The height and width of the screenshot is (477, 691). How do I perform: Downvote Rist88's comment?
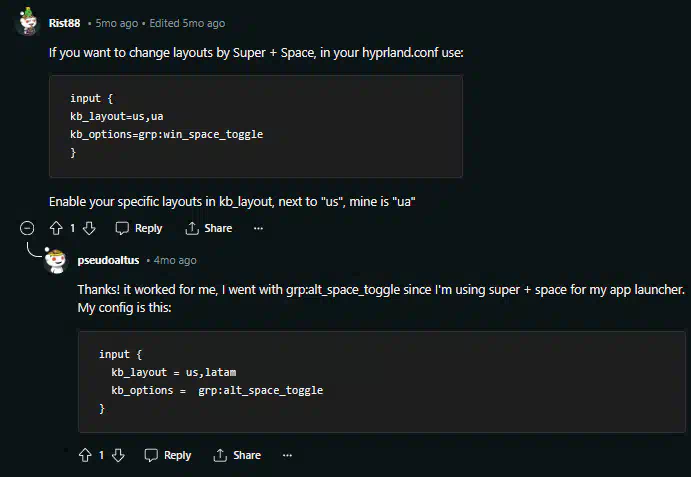[x=89, y=228]
